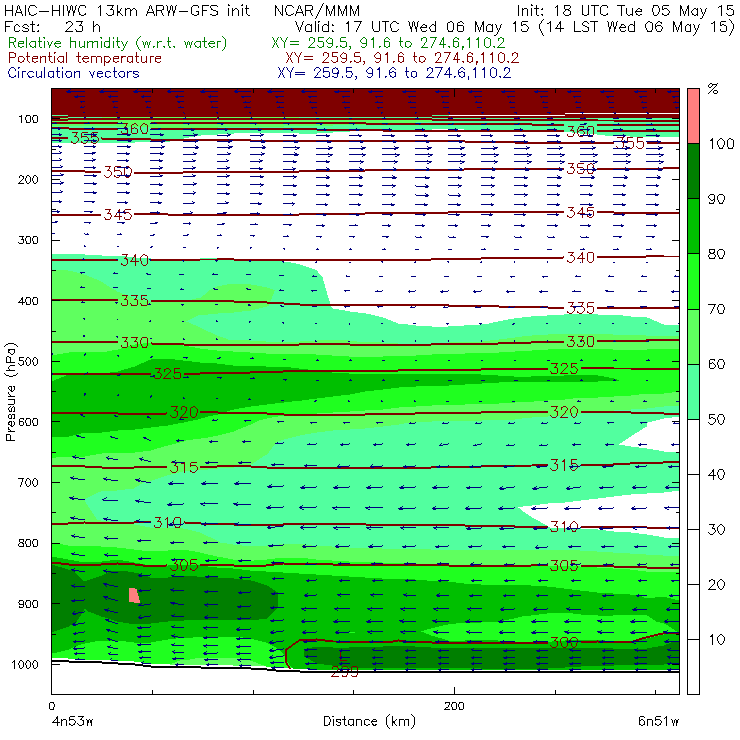
Task: Click the '1000' pressure axis label
Action: click(25, 664)
